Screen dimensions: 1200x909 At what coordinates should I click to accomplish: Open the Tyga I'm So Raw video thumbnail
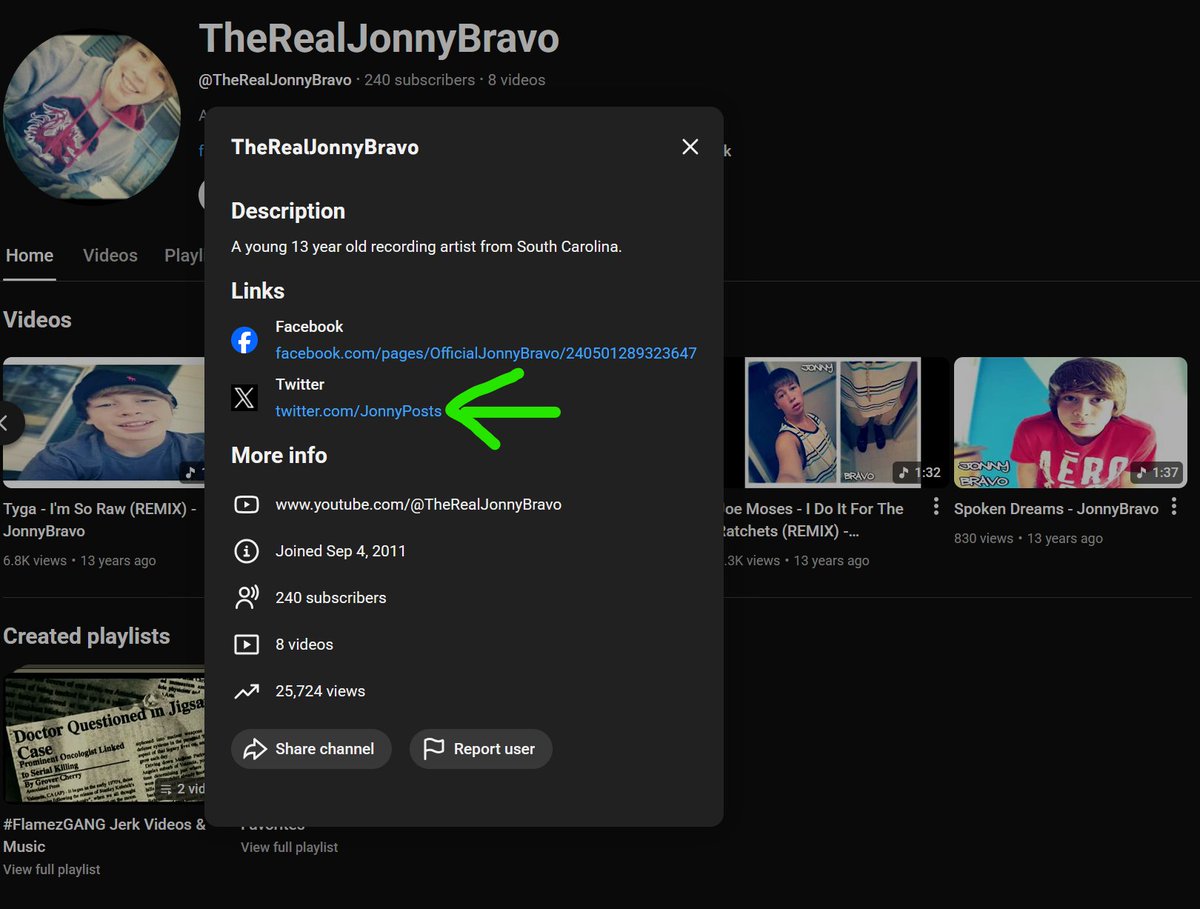[103, 422]
